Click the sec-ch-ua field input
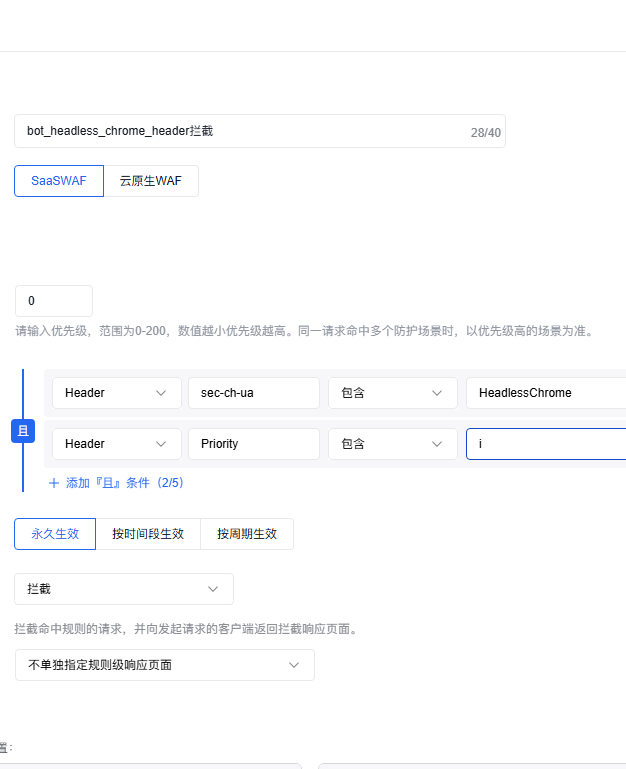The image size is (626, 769). click(x=254, y=393)
